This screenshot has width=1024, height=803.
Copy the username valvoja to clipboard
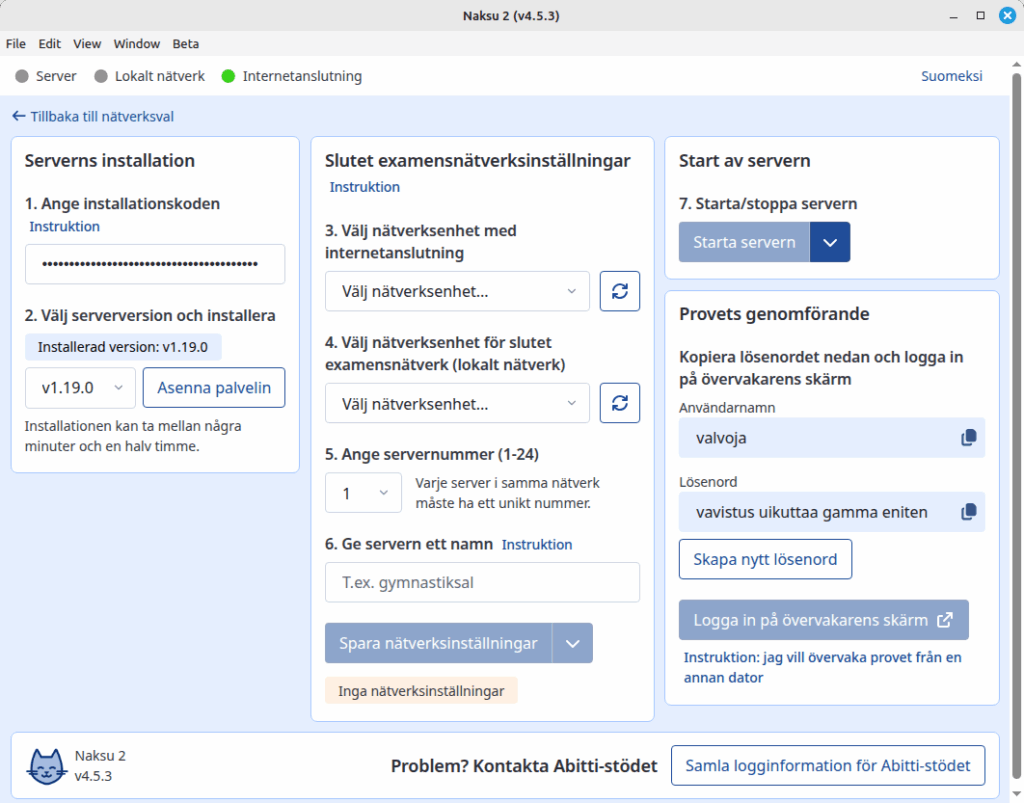click(x=968, y=437)
